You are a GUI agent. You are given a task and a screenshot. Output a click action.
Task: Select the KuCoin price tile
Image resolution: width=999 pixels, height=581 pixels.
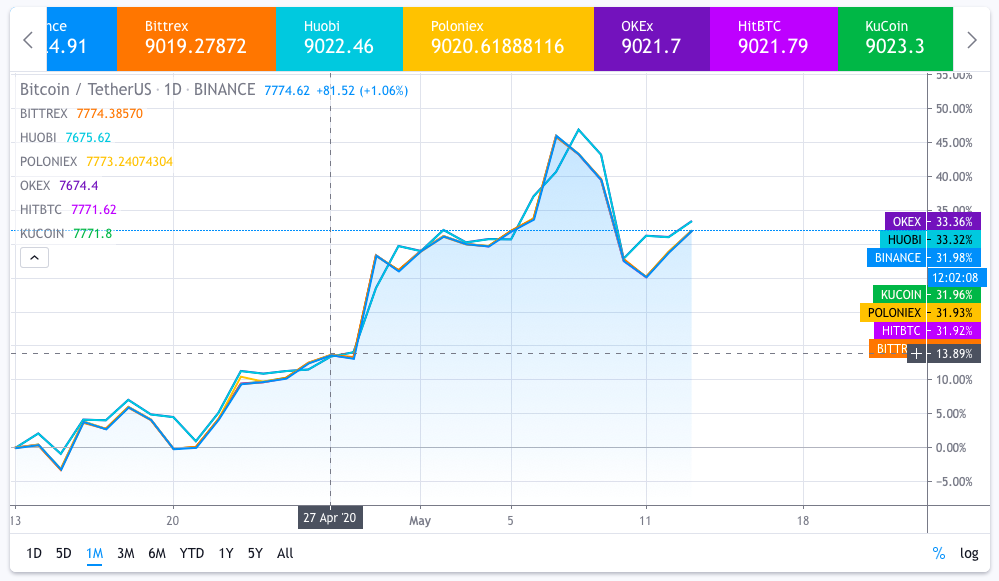[895, 39]
